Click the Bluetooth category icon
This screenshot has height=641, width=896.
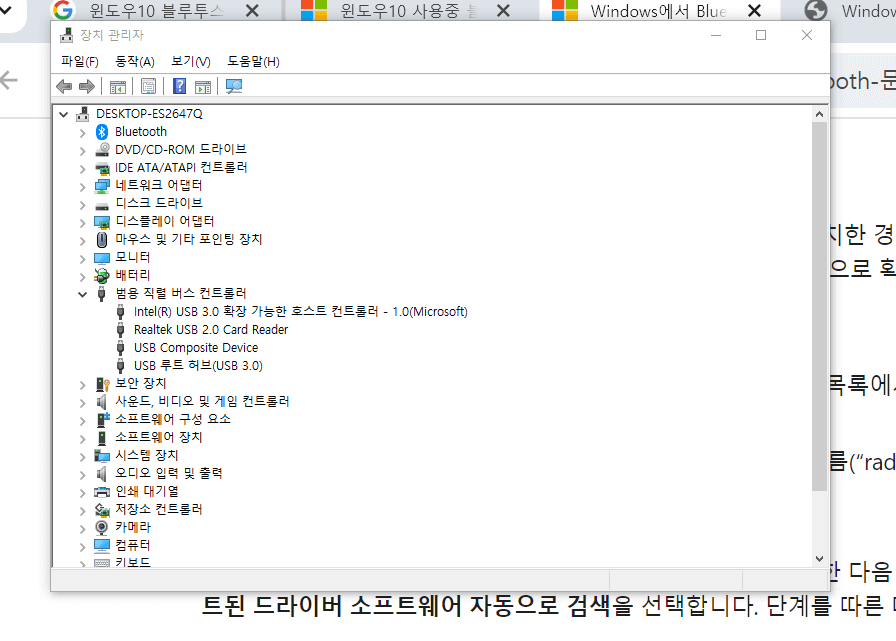tap(102, 132)
